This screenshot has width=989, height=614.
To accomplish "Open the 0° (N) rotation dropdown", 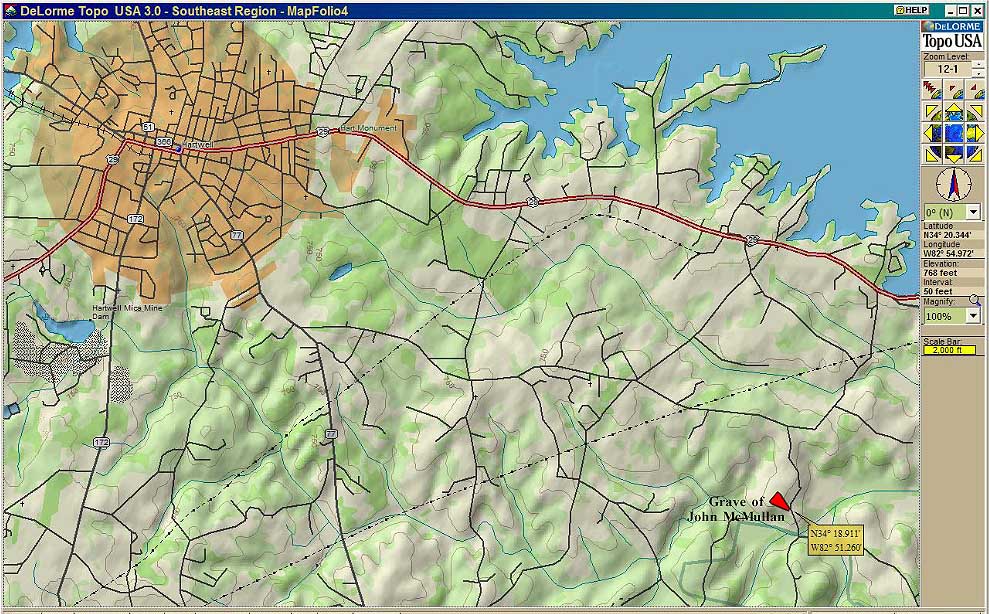I will pos(973,212).
